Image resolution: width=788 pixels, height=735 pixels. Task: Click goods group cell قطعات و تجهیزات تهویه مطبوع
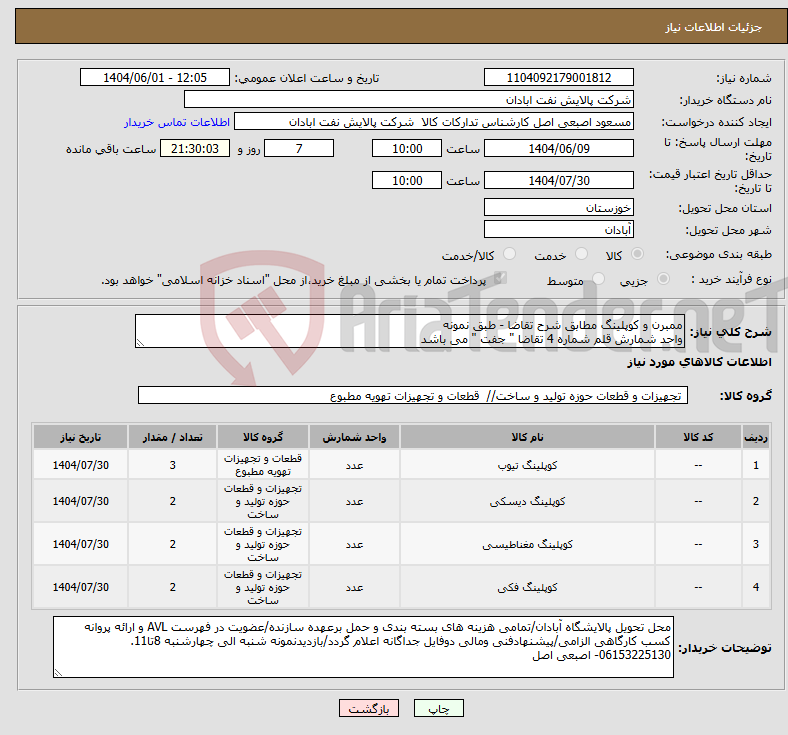coord(263,465)
